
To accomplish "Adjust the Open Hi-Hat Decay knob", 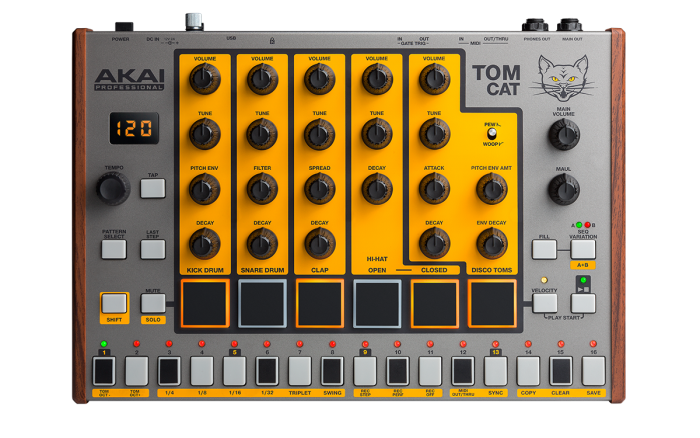I will coord(377,189).
